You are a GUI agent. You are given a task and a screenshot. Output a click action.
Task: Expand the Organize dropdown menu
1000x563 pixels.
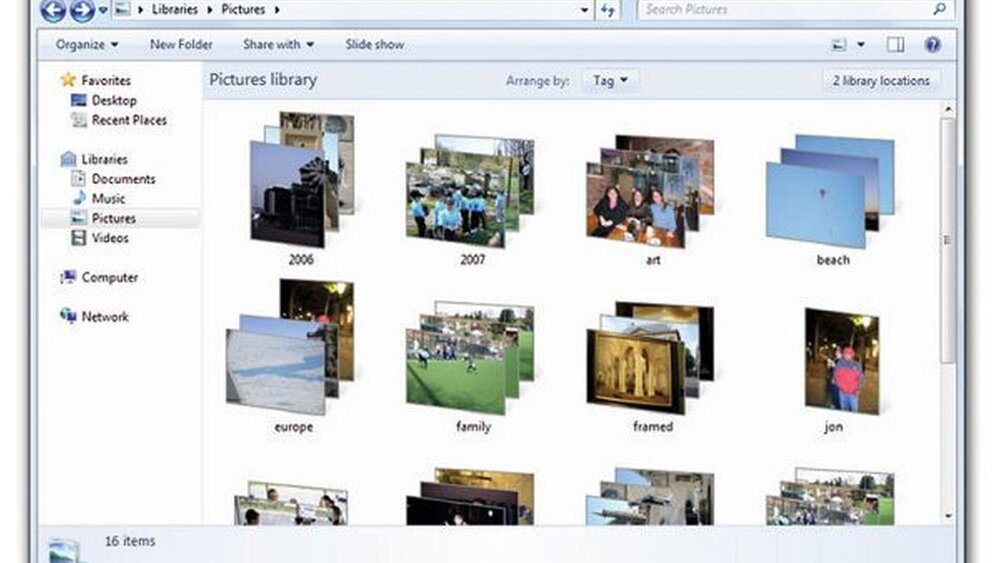[x=87, y=45]
